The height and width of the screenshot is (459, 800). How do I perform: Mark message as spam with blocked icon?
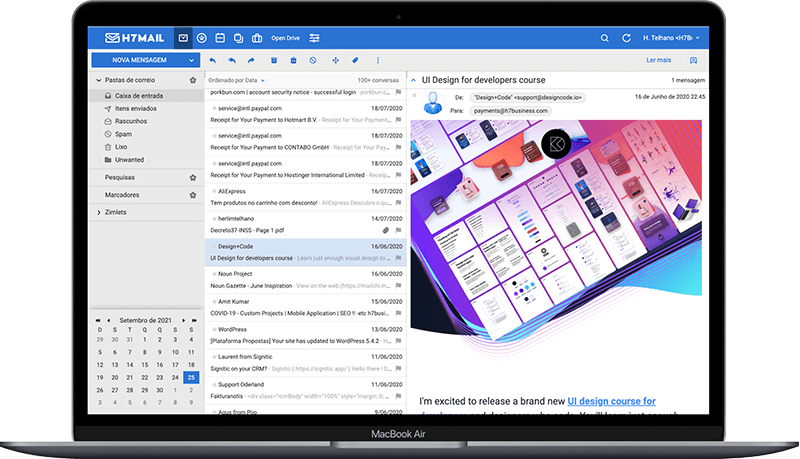tap(313, 60)
